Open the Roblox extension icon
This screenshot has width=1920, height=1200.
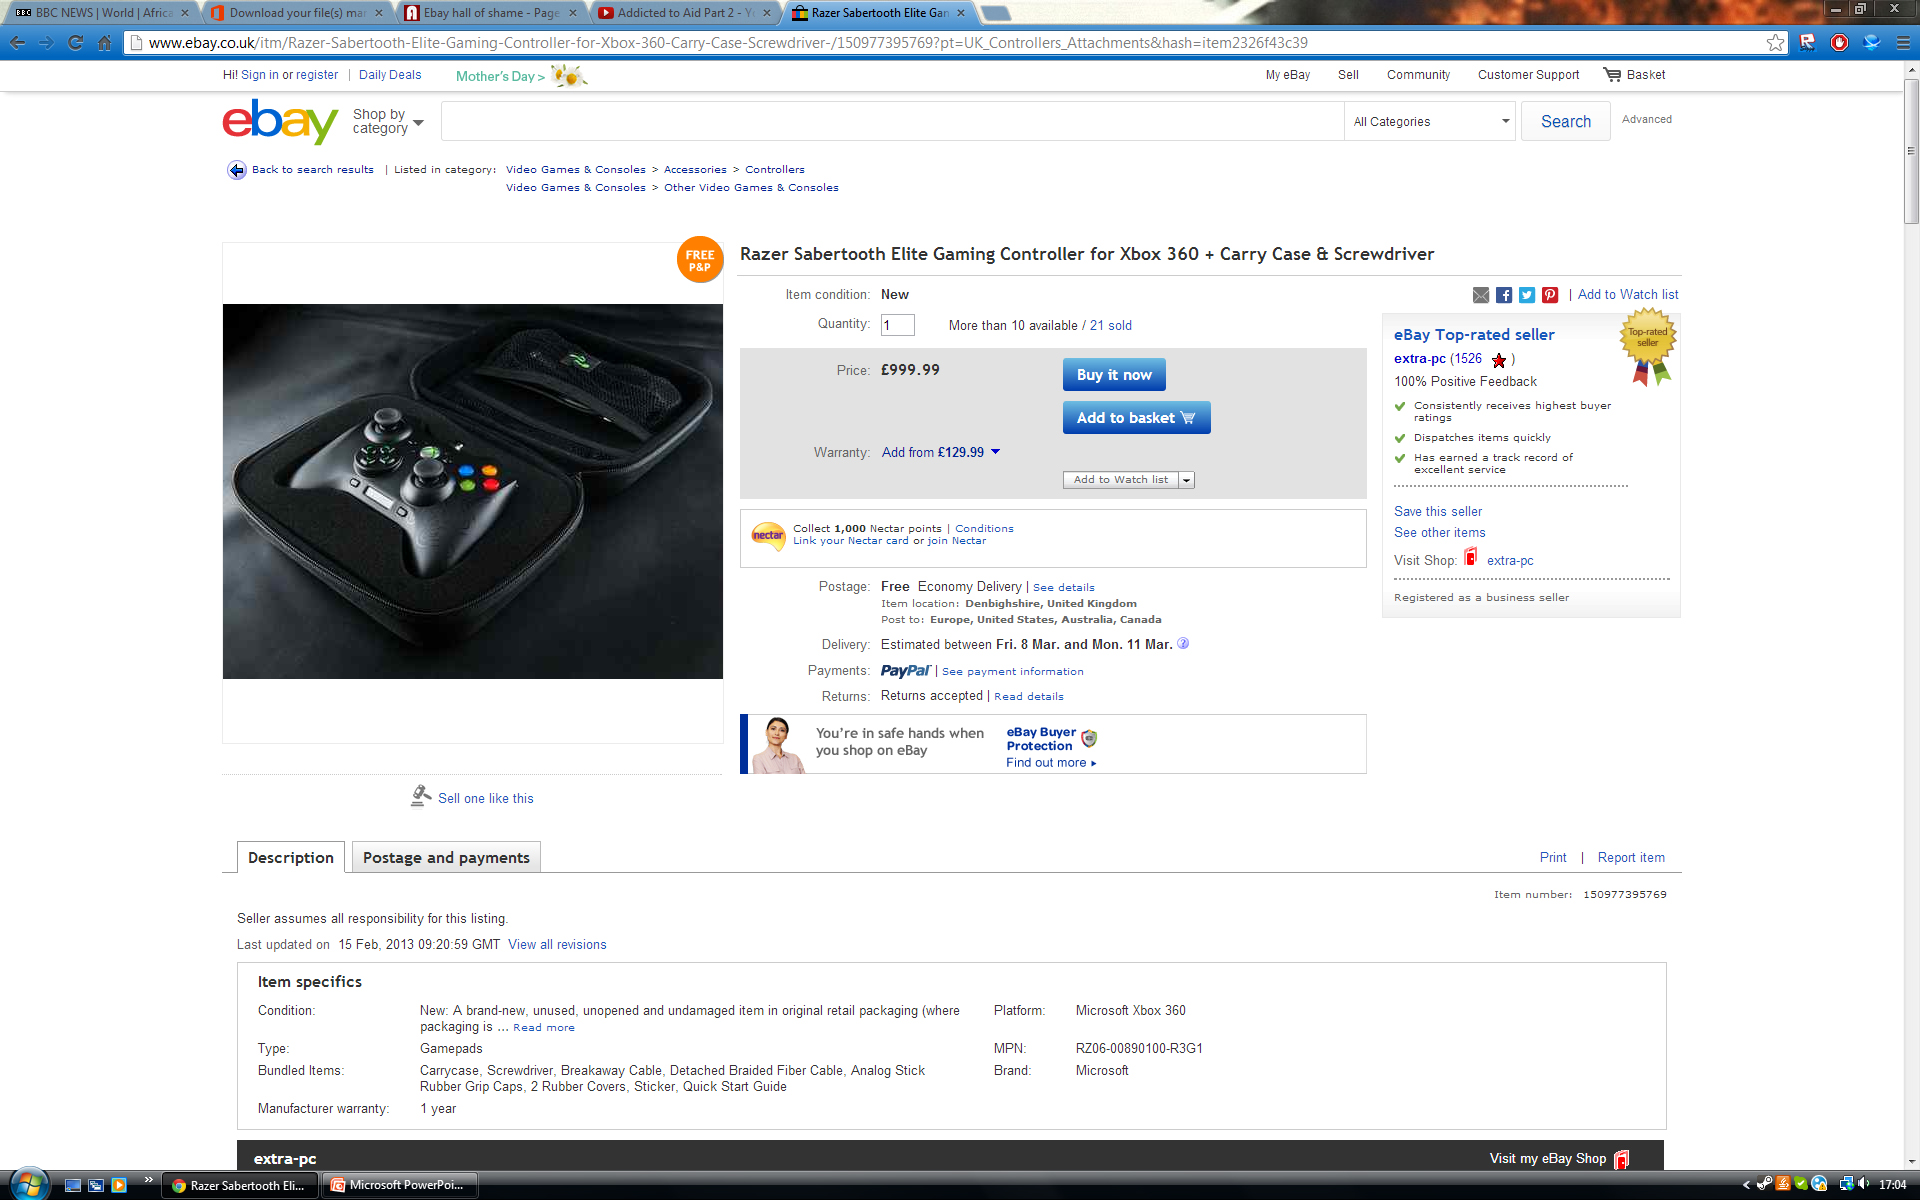click(1807, 42)
